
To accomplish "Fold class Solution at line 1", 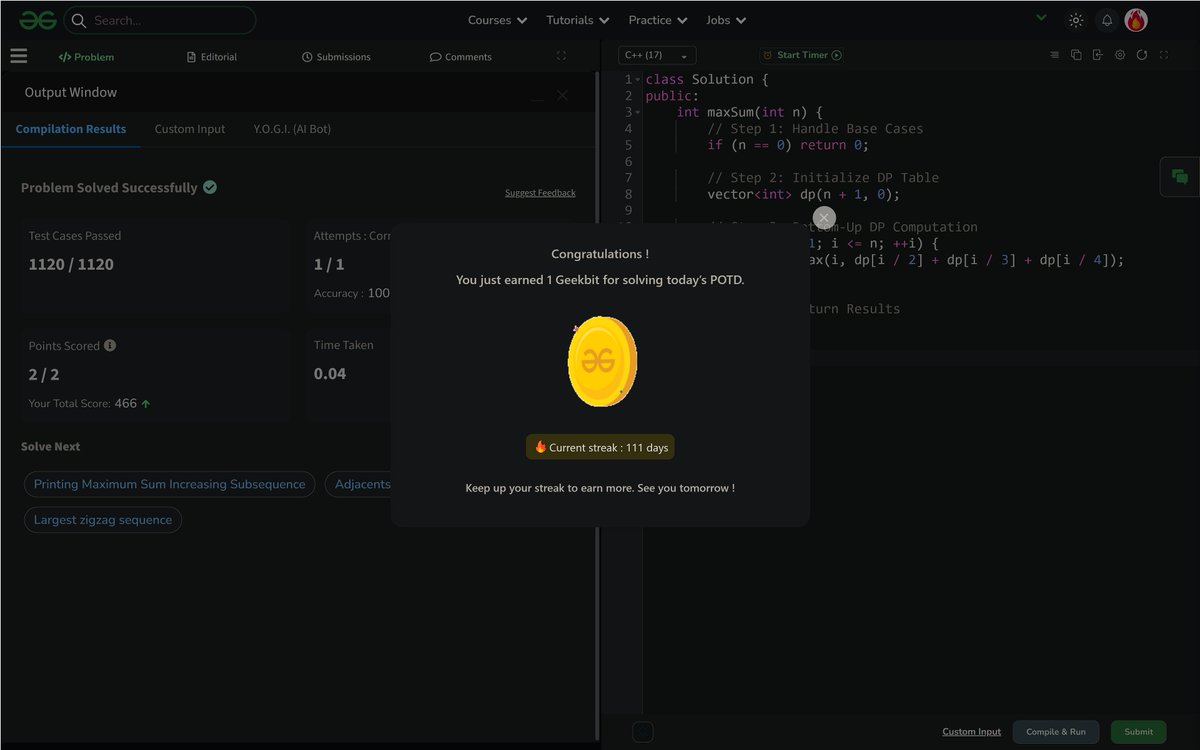I will click(637, 79).
